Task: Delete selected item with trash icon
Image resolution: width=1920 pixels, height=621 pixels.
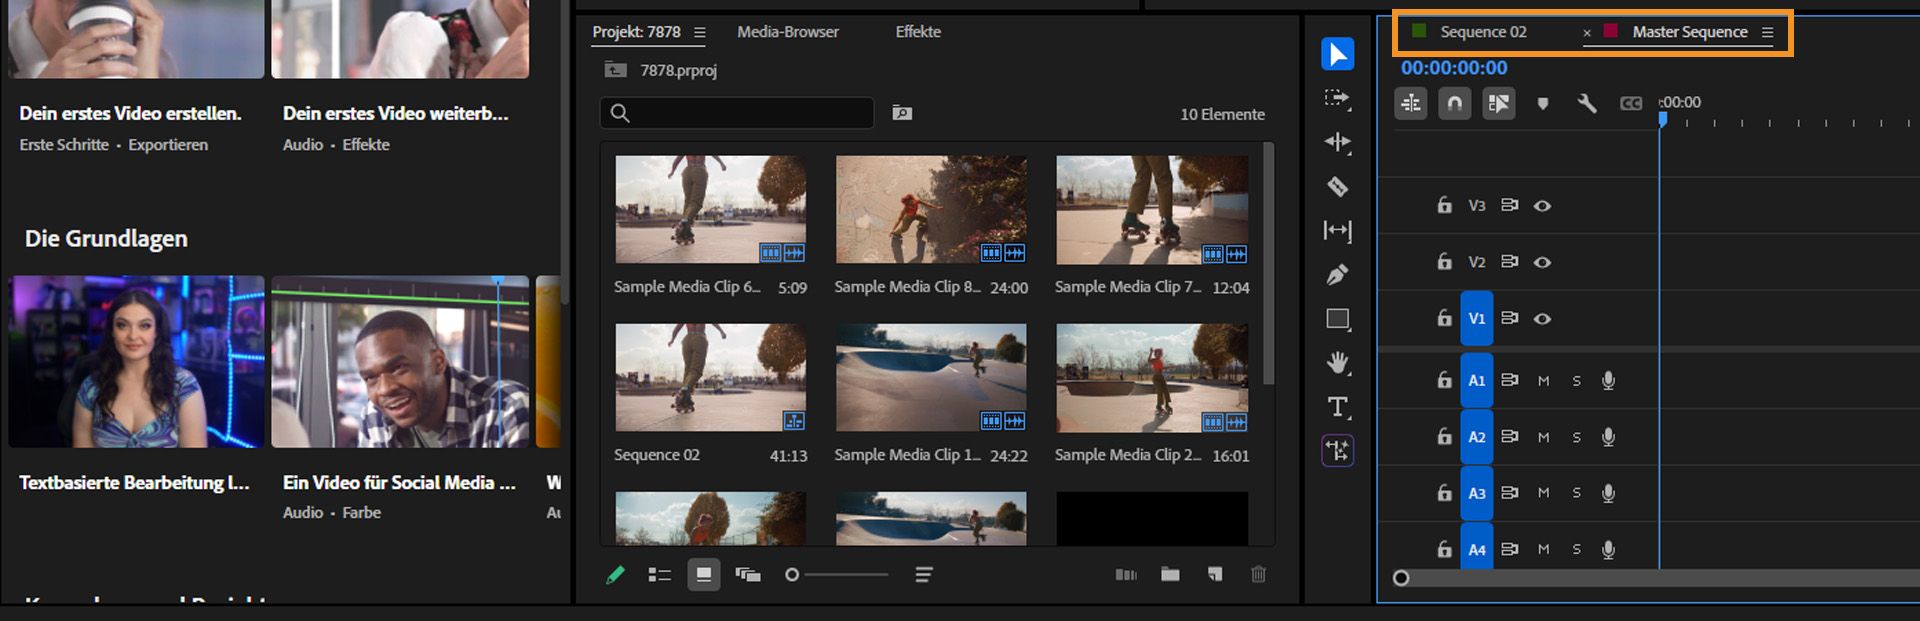Action: click(1258, 574)
